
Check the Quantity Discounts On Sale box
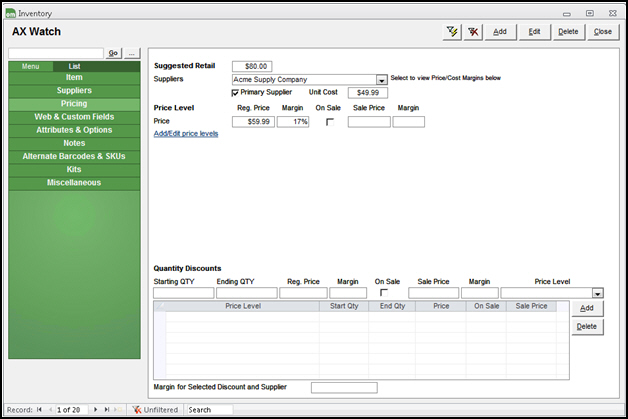tap(384, 292)
